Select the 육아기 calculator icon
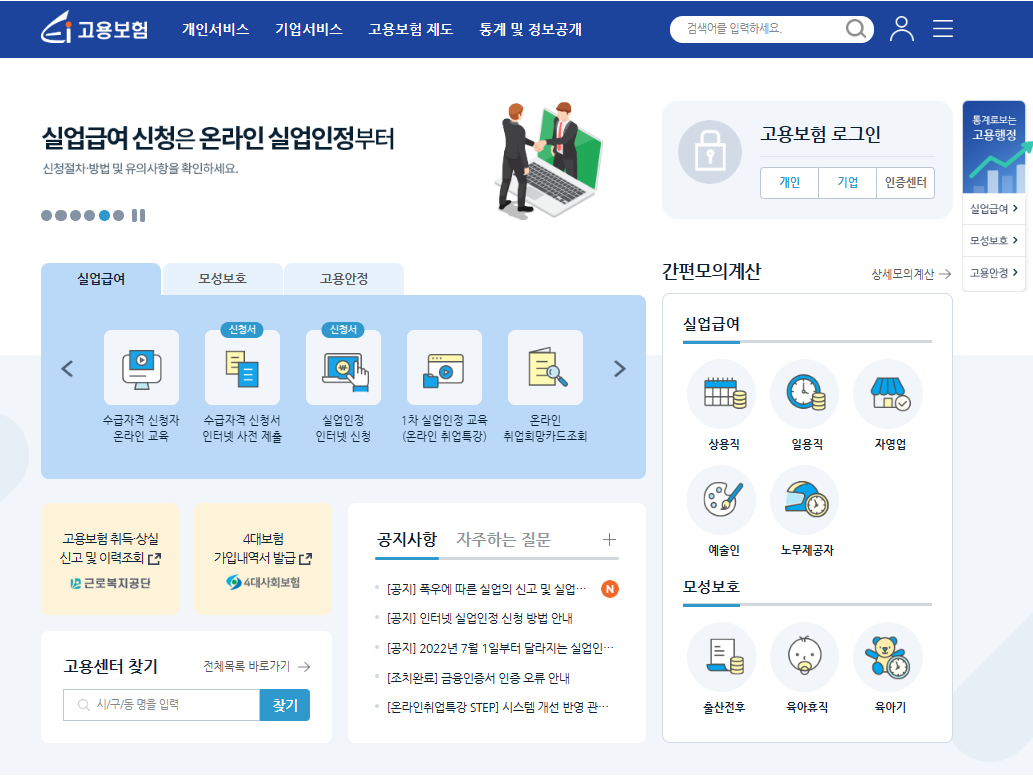 [889, 656]
